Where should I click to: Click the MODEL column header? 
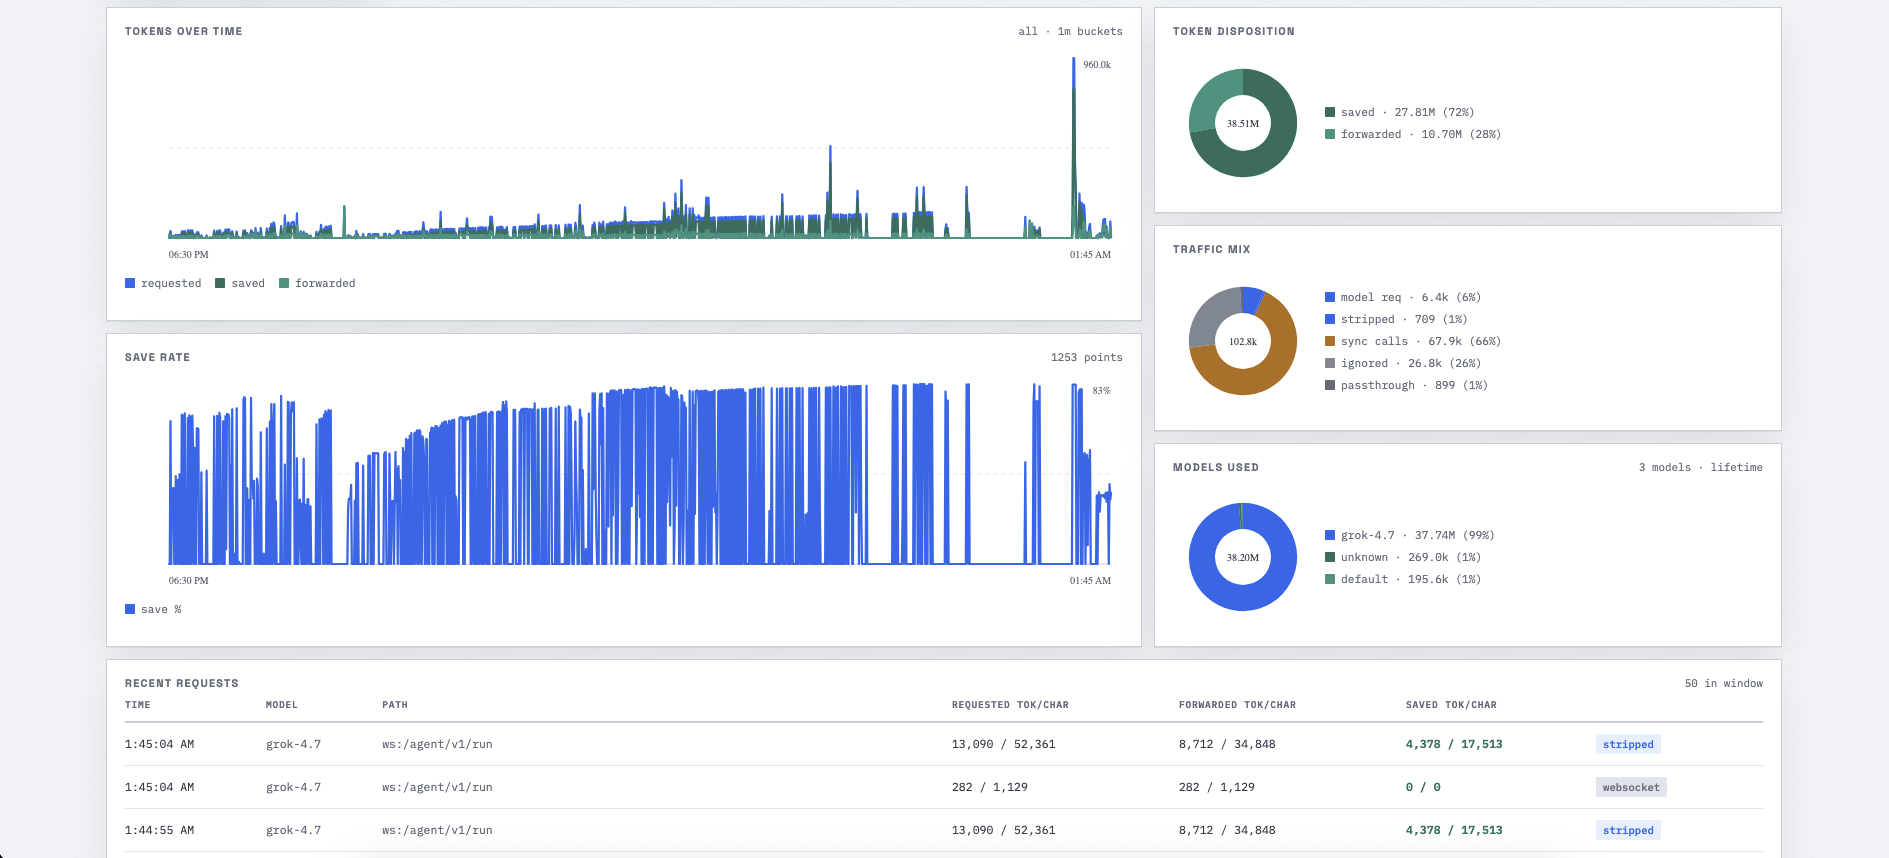(282, 705)
